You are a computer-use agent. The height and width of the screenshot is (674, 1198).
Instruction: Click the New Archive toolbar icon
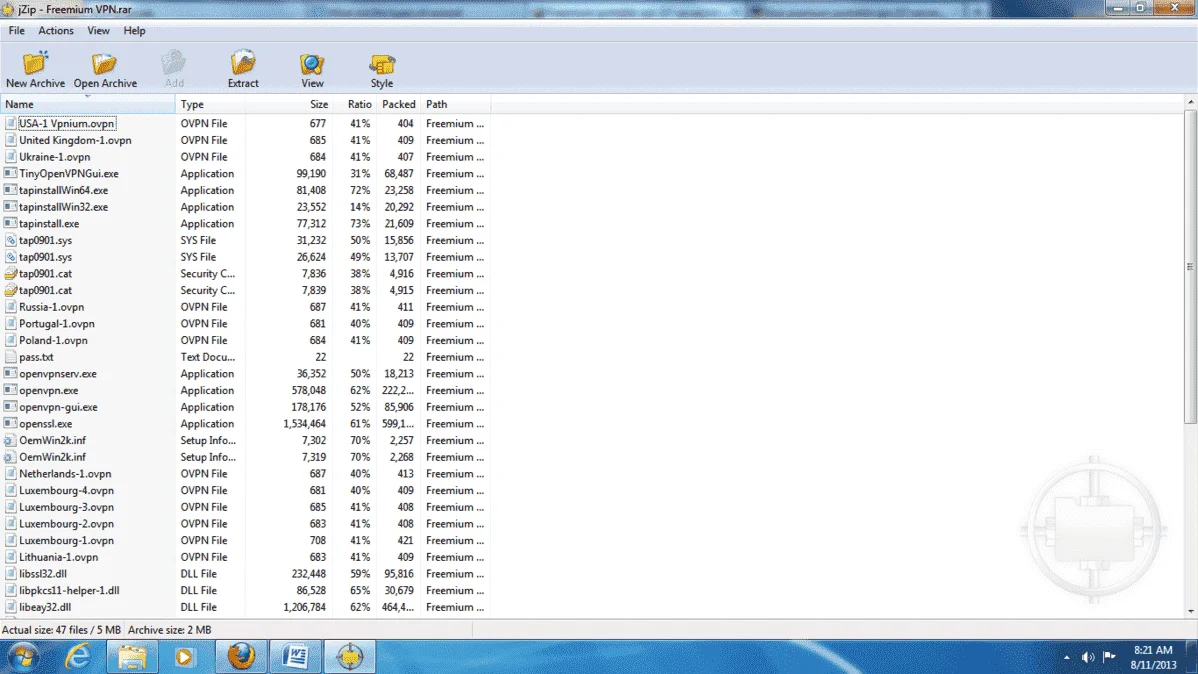[x=35, y=63]
